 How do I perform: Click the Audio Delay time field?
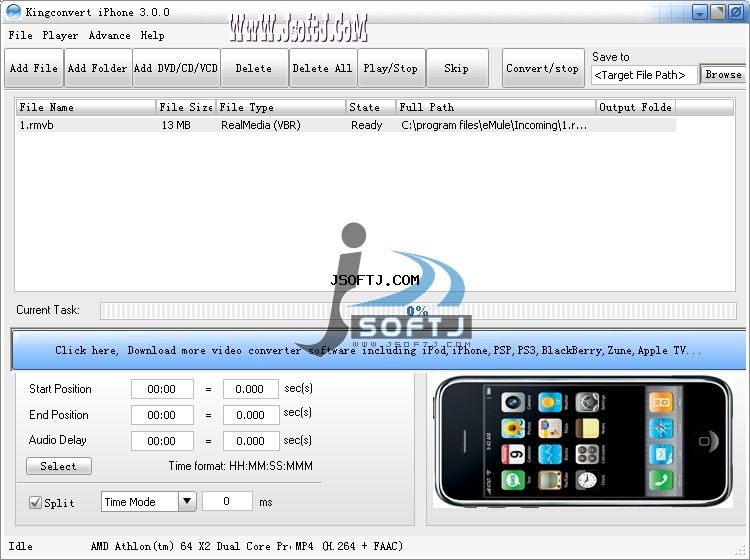click(162, 440)
